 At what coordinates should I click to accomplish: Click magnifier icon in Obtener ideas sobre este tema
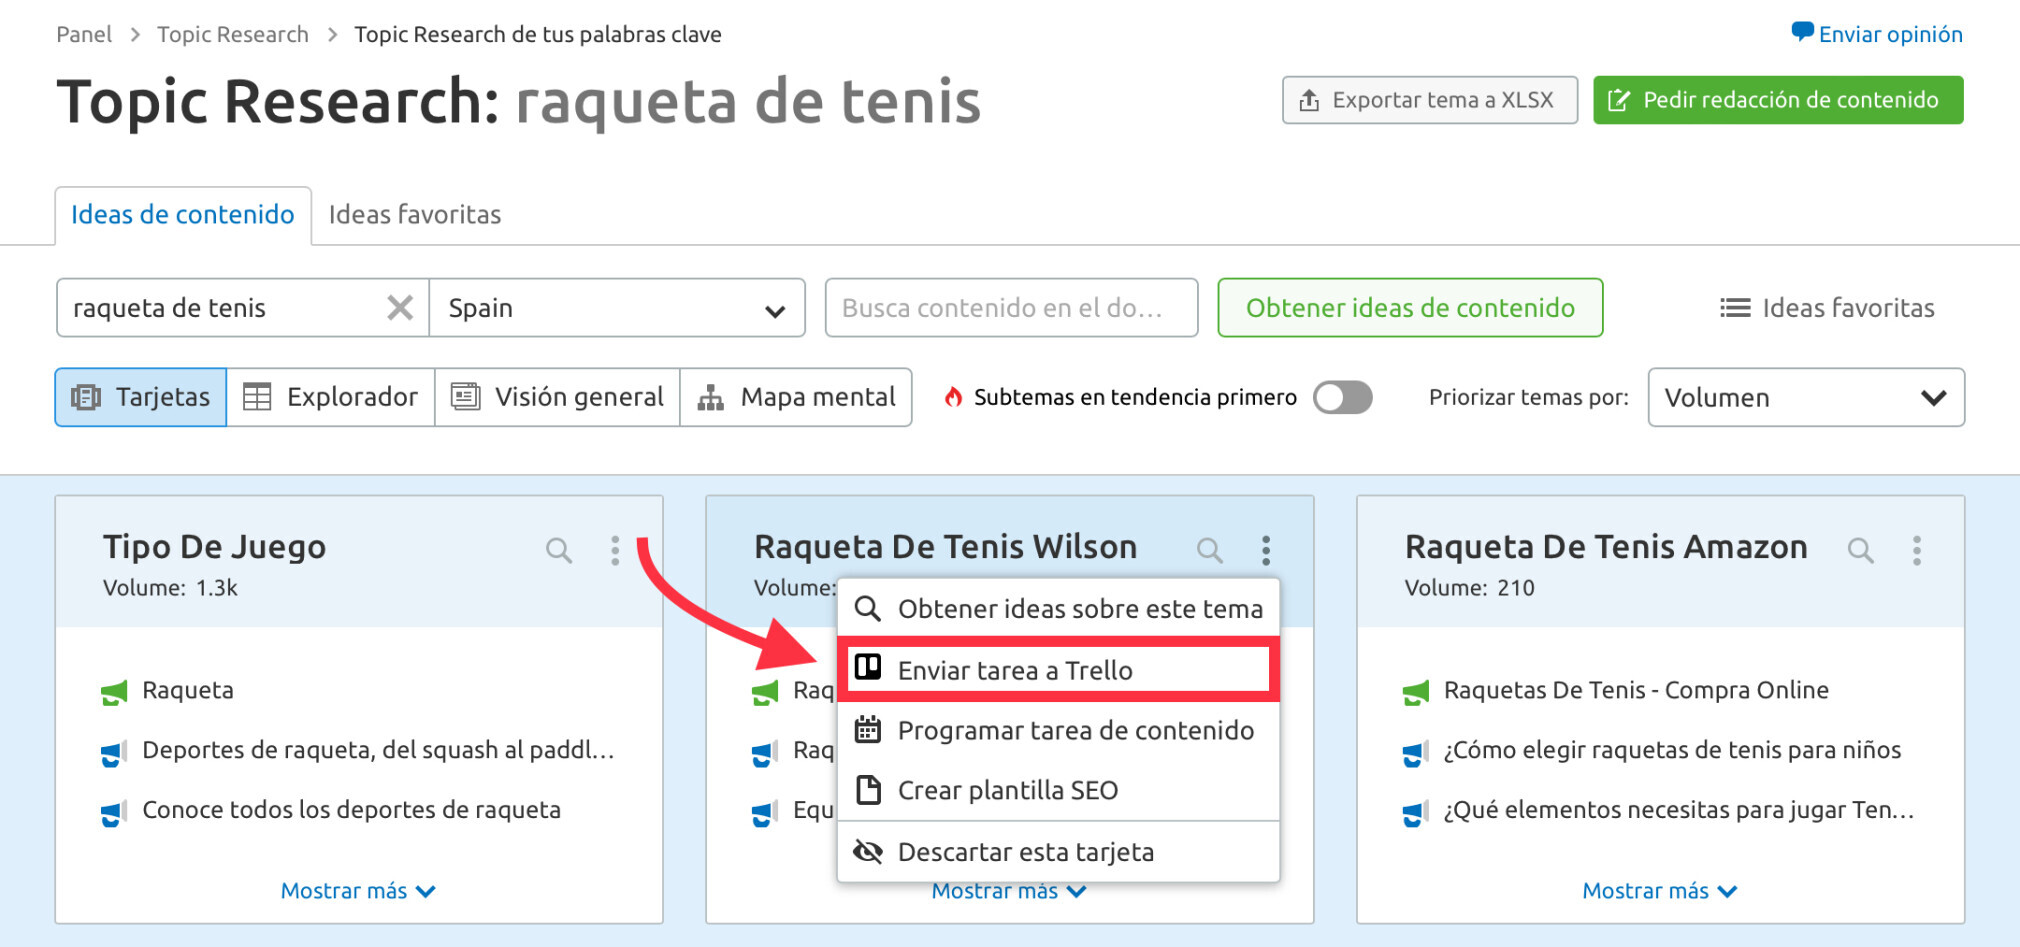pyautogui.click(x=868, y=608)
